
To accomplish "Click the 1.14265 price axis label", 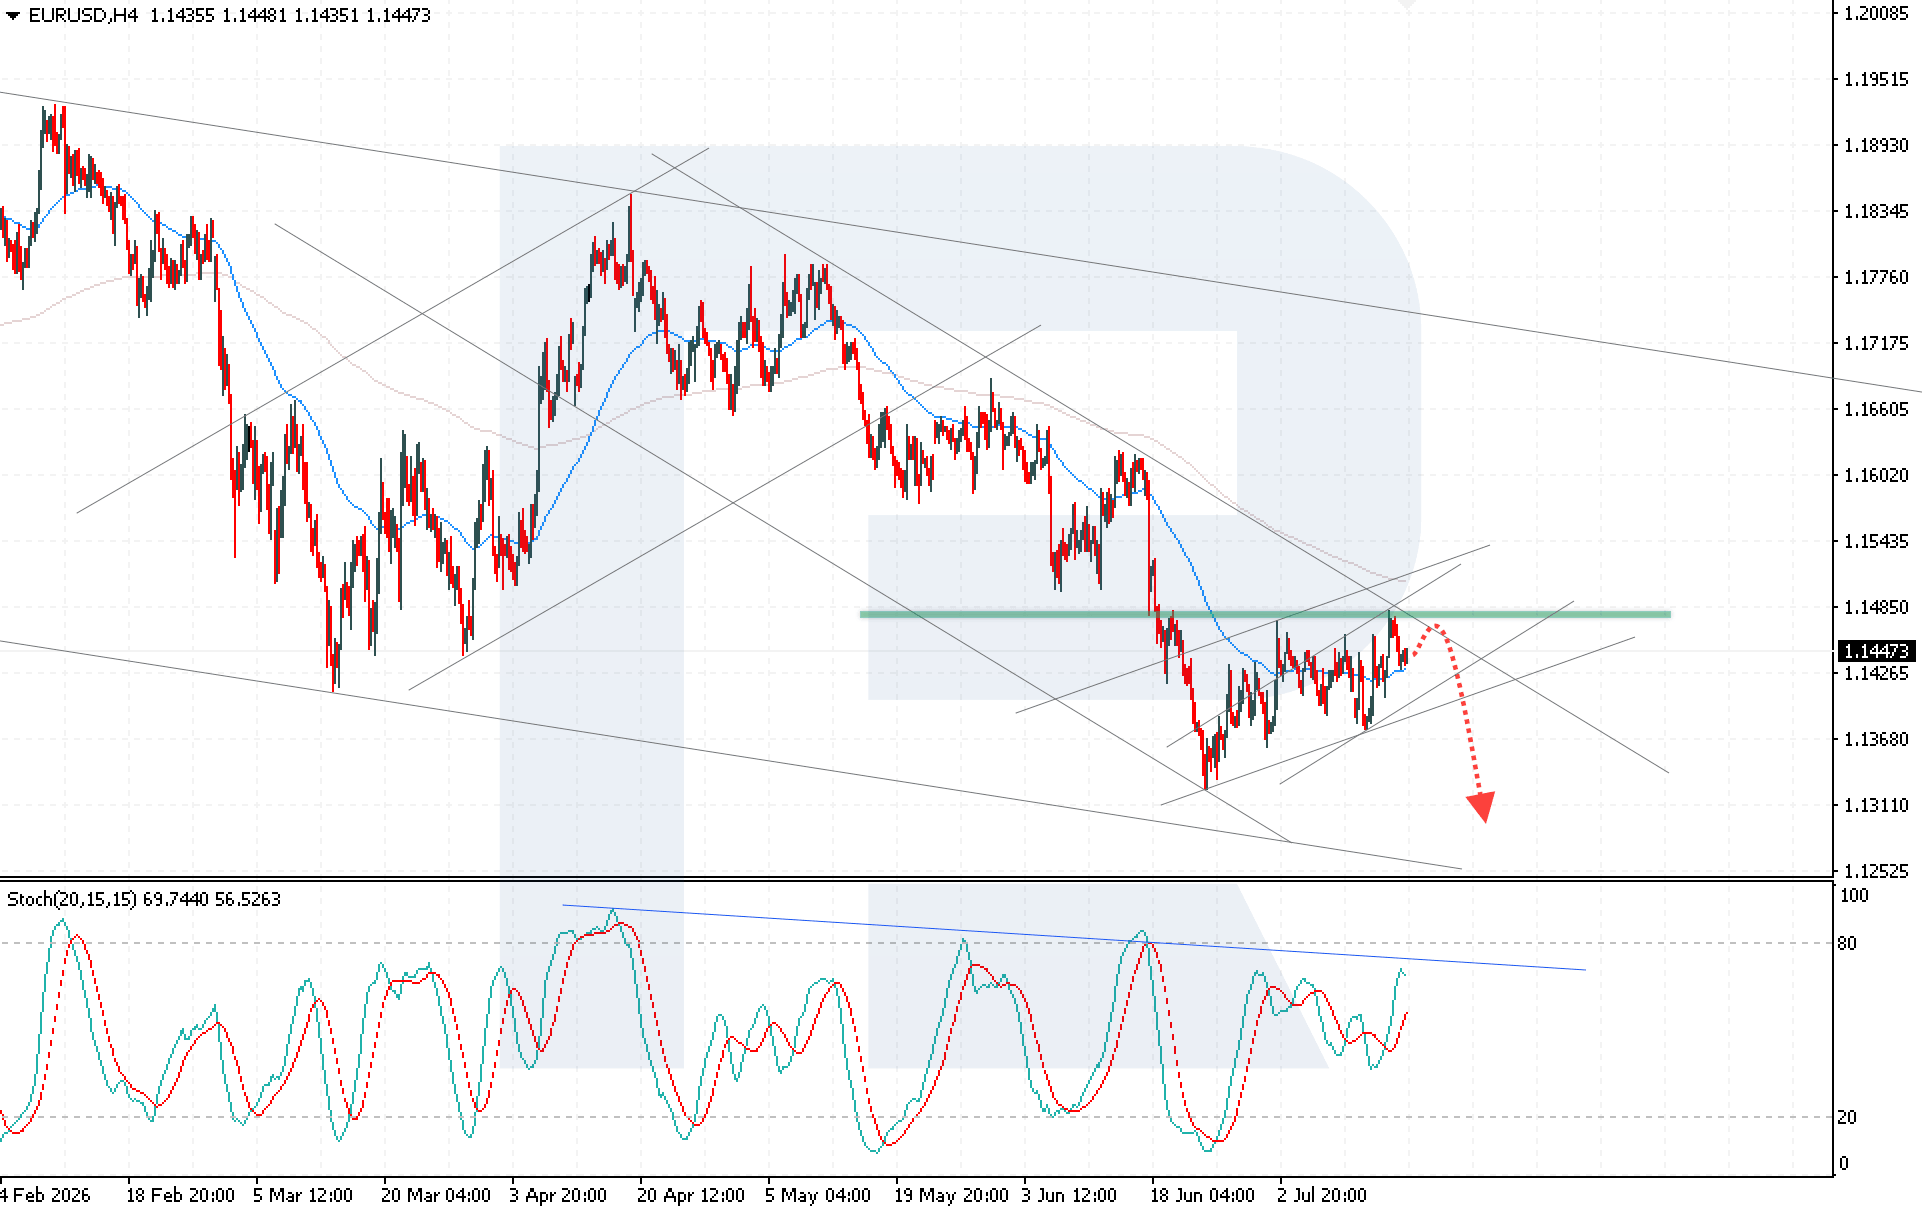I will tap(1876, 673).
